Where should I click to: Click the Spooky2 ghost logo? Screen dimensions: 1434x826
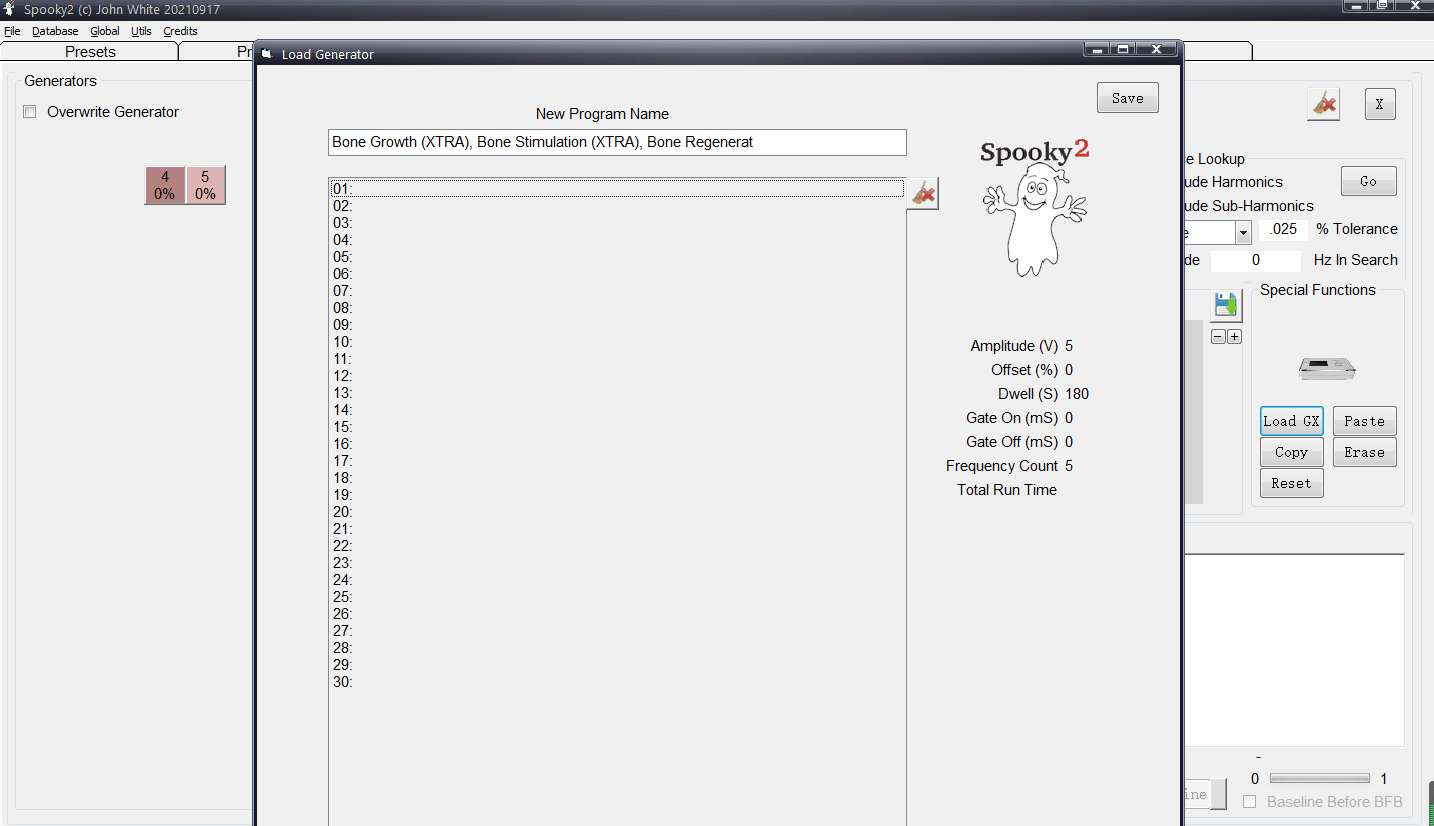coord(1034,208)
